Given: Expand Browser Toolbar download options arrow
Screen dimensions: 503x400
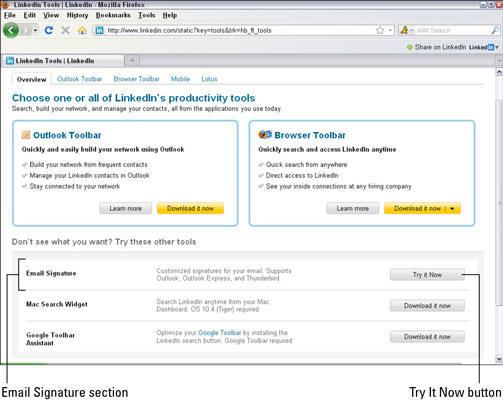Looking at the screenshot, I should pyautogui.click(x=452, y=209).
